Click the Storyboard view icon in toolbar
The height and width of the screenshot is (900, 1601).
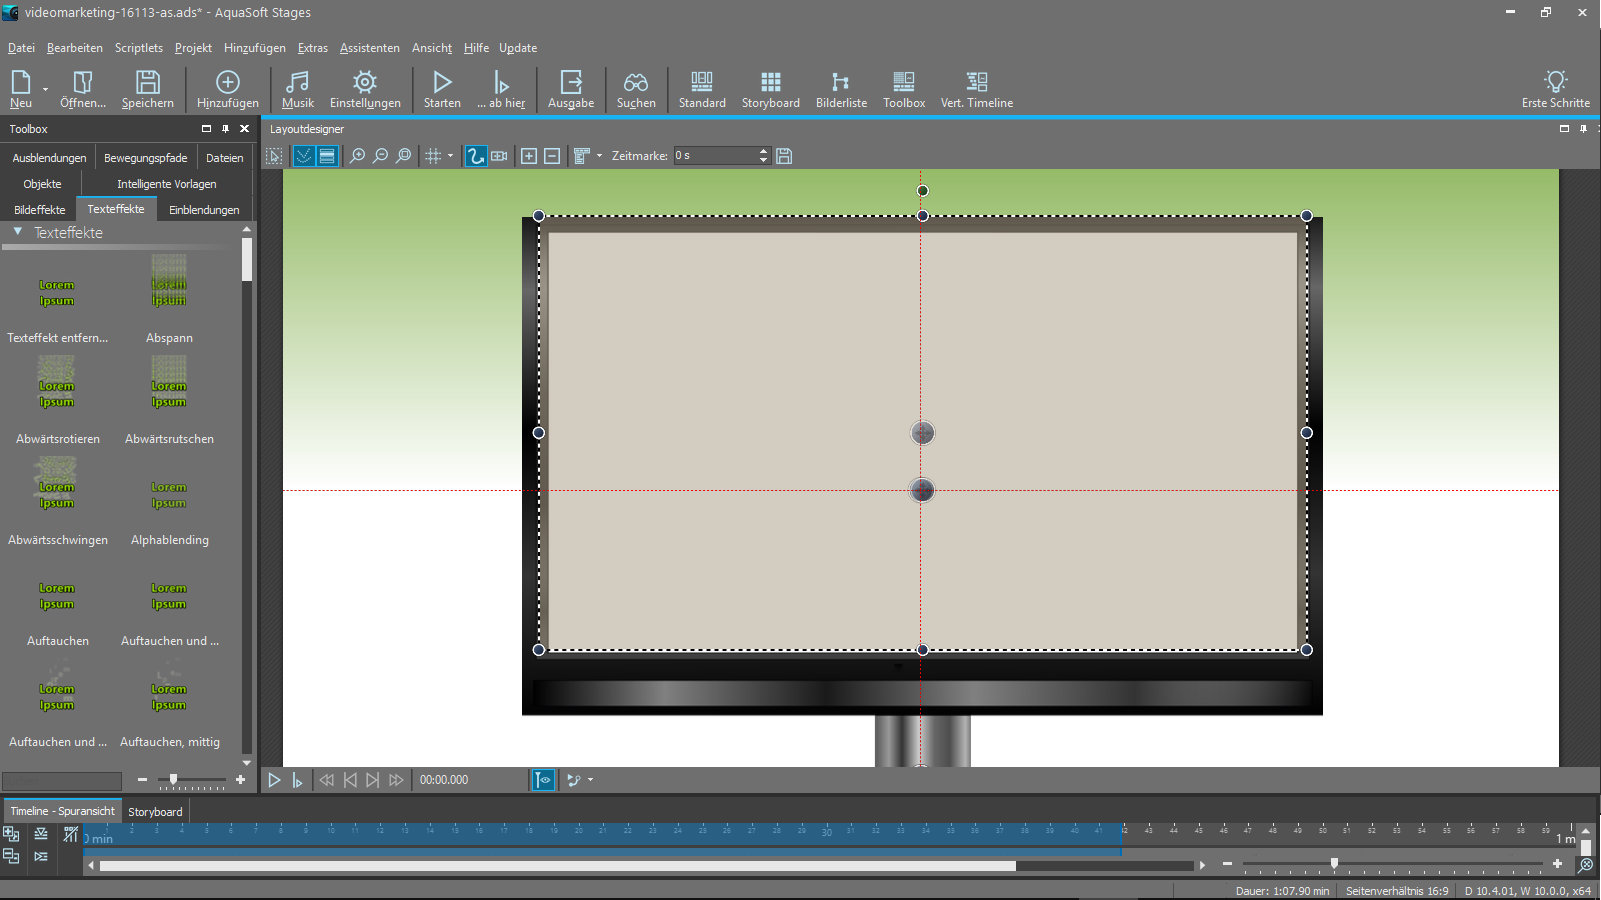coord(770,89)
